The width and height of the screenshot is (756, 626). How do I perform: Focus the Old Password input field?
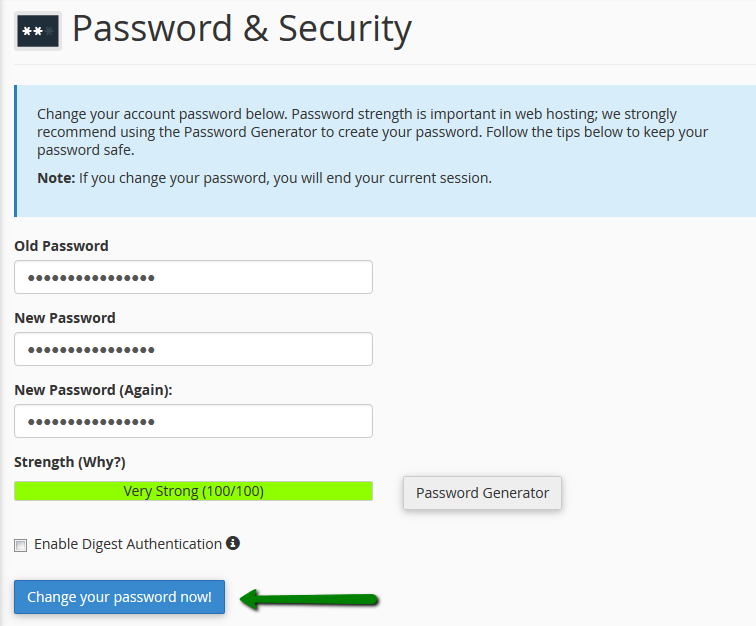[x=193, y=277]
